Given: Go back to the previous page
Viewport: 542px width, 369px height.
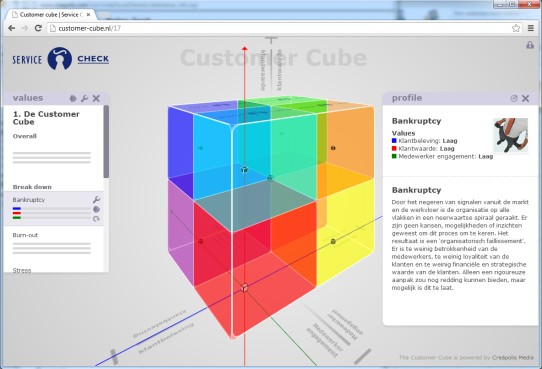Looking at the screenshot, I should pyautogui.click(x=11, y=28).
